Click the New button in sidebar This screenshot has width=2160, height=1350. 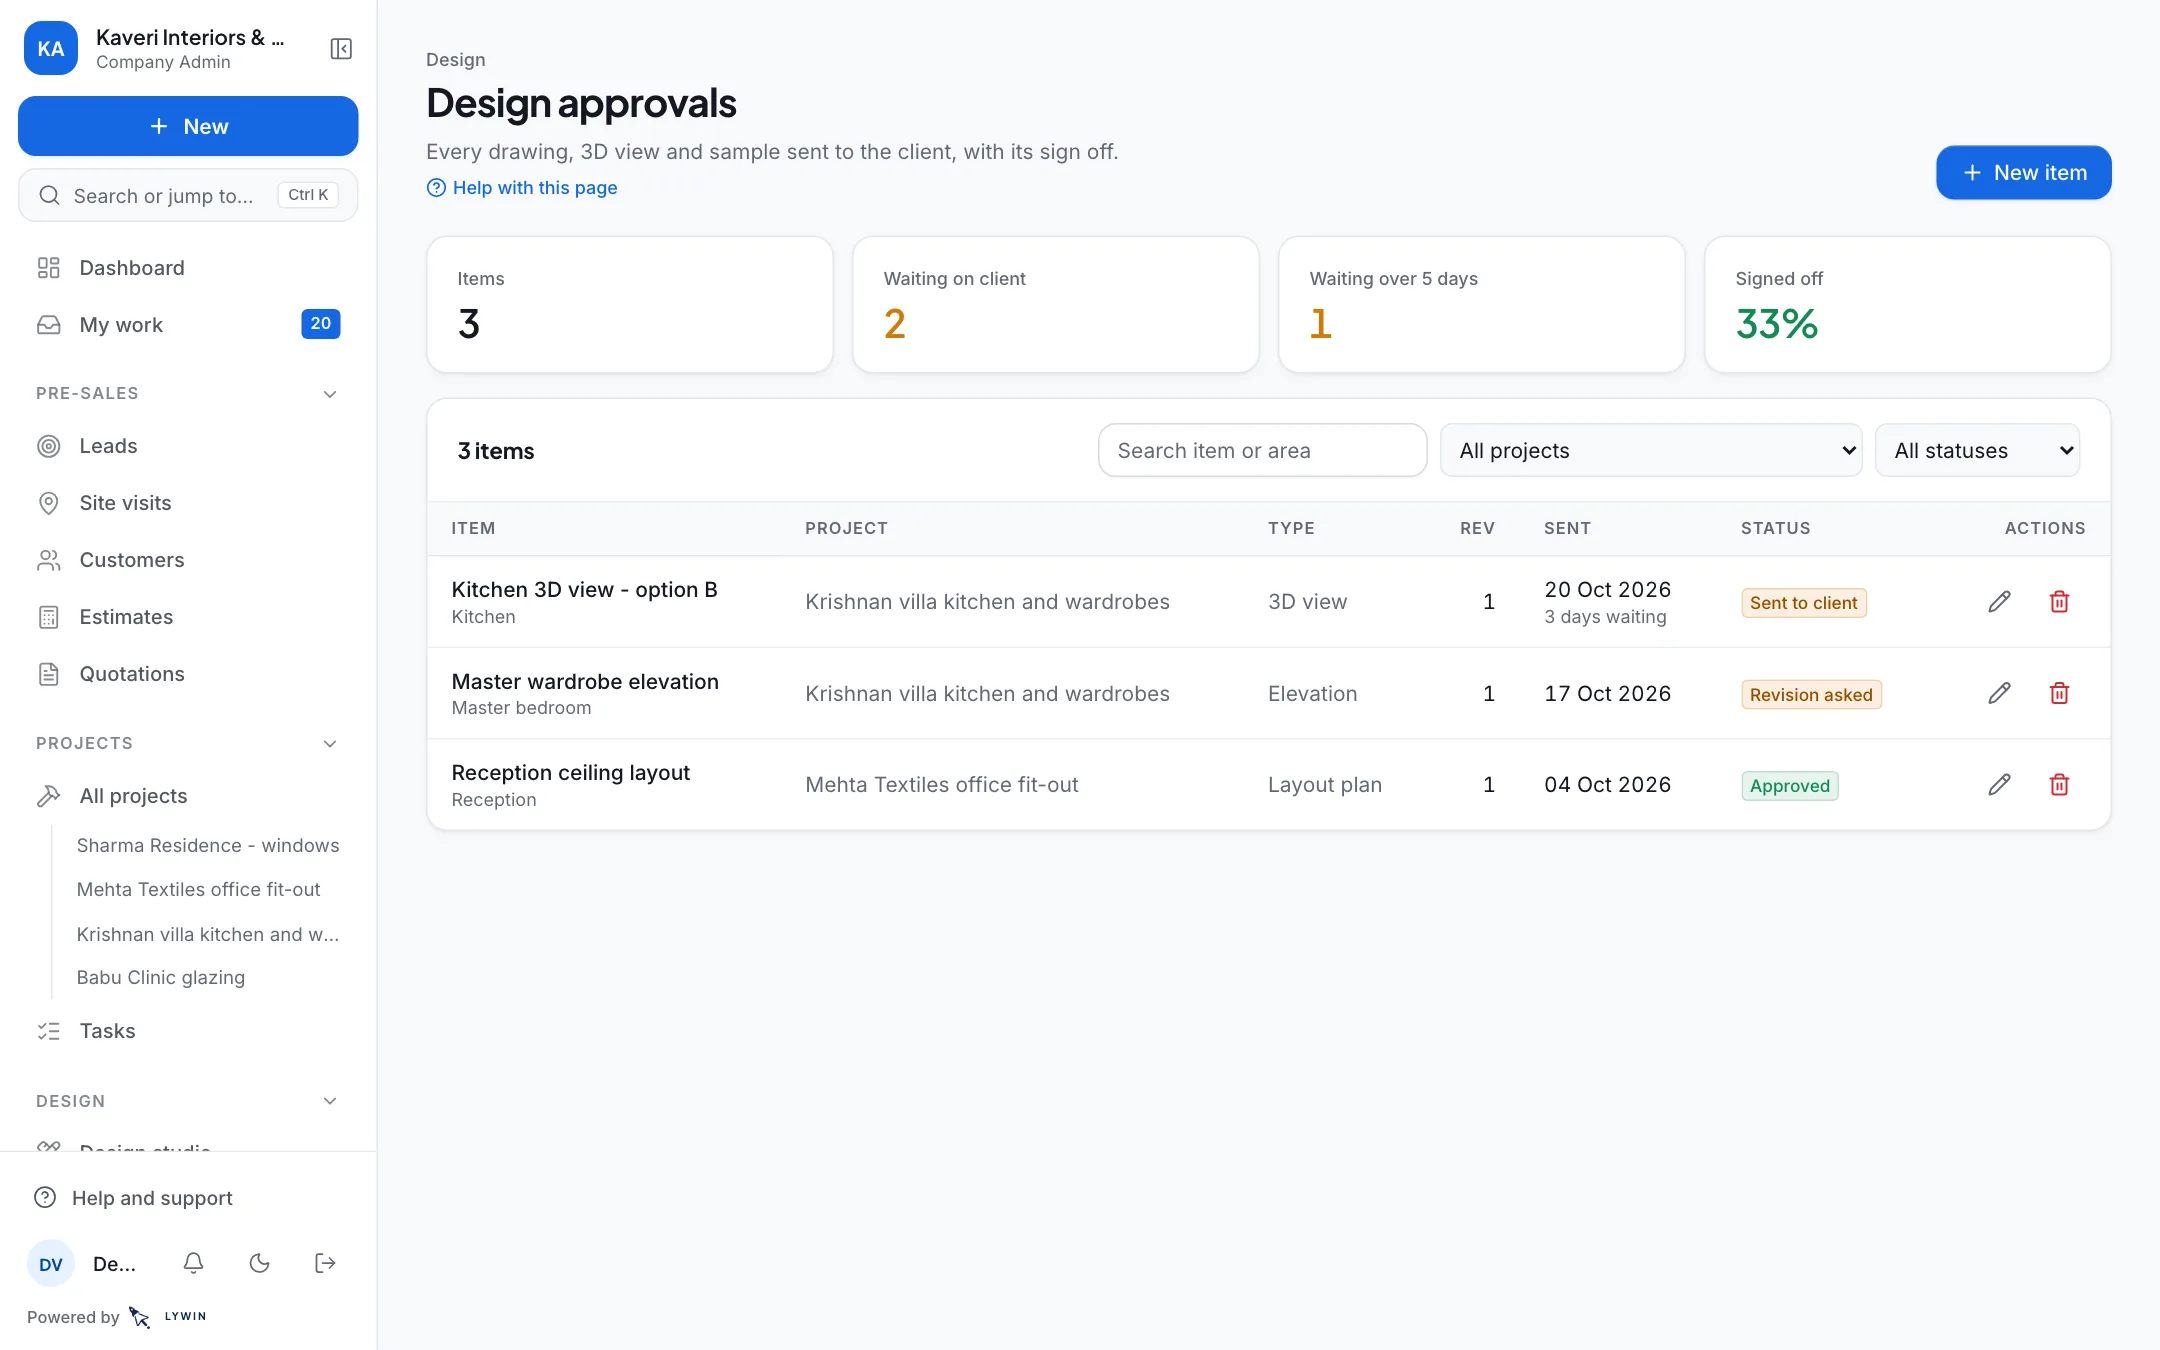[188, 126]
